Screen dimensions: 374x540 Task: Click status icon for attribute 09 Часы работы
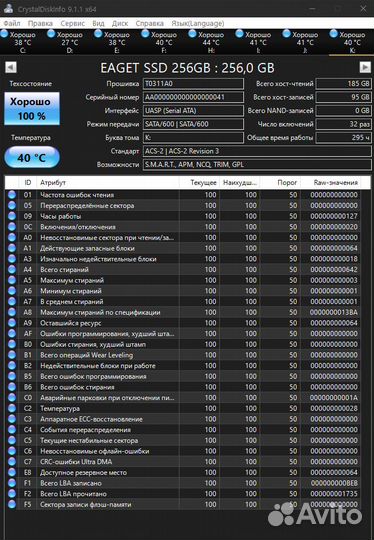(12, 216)
